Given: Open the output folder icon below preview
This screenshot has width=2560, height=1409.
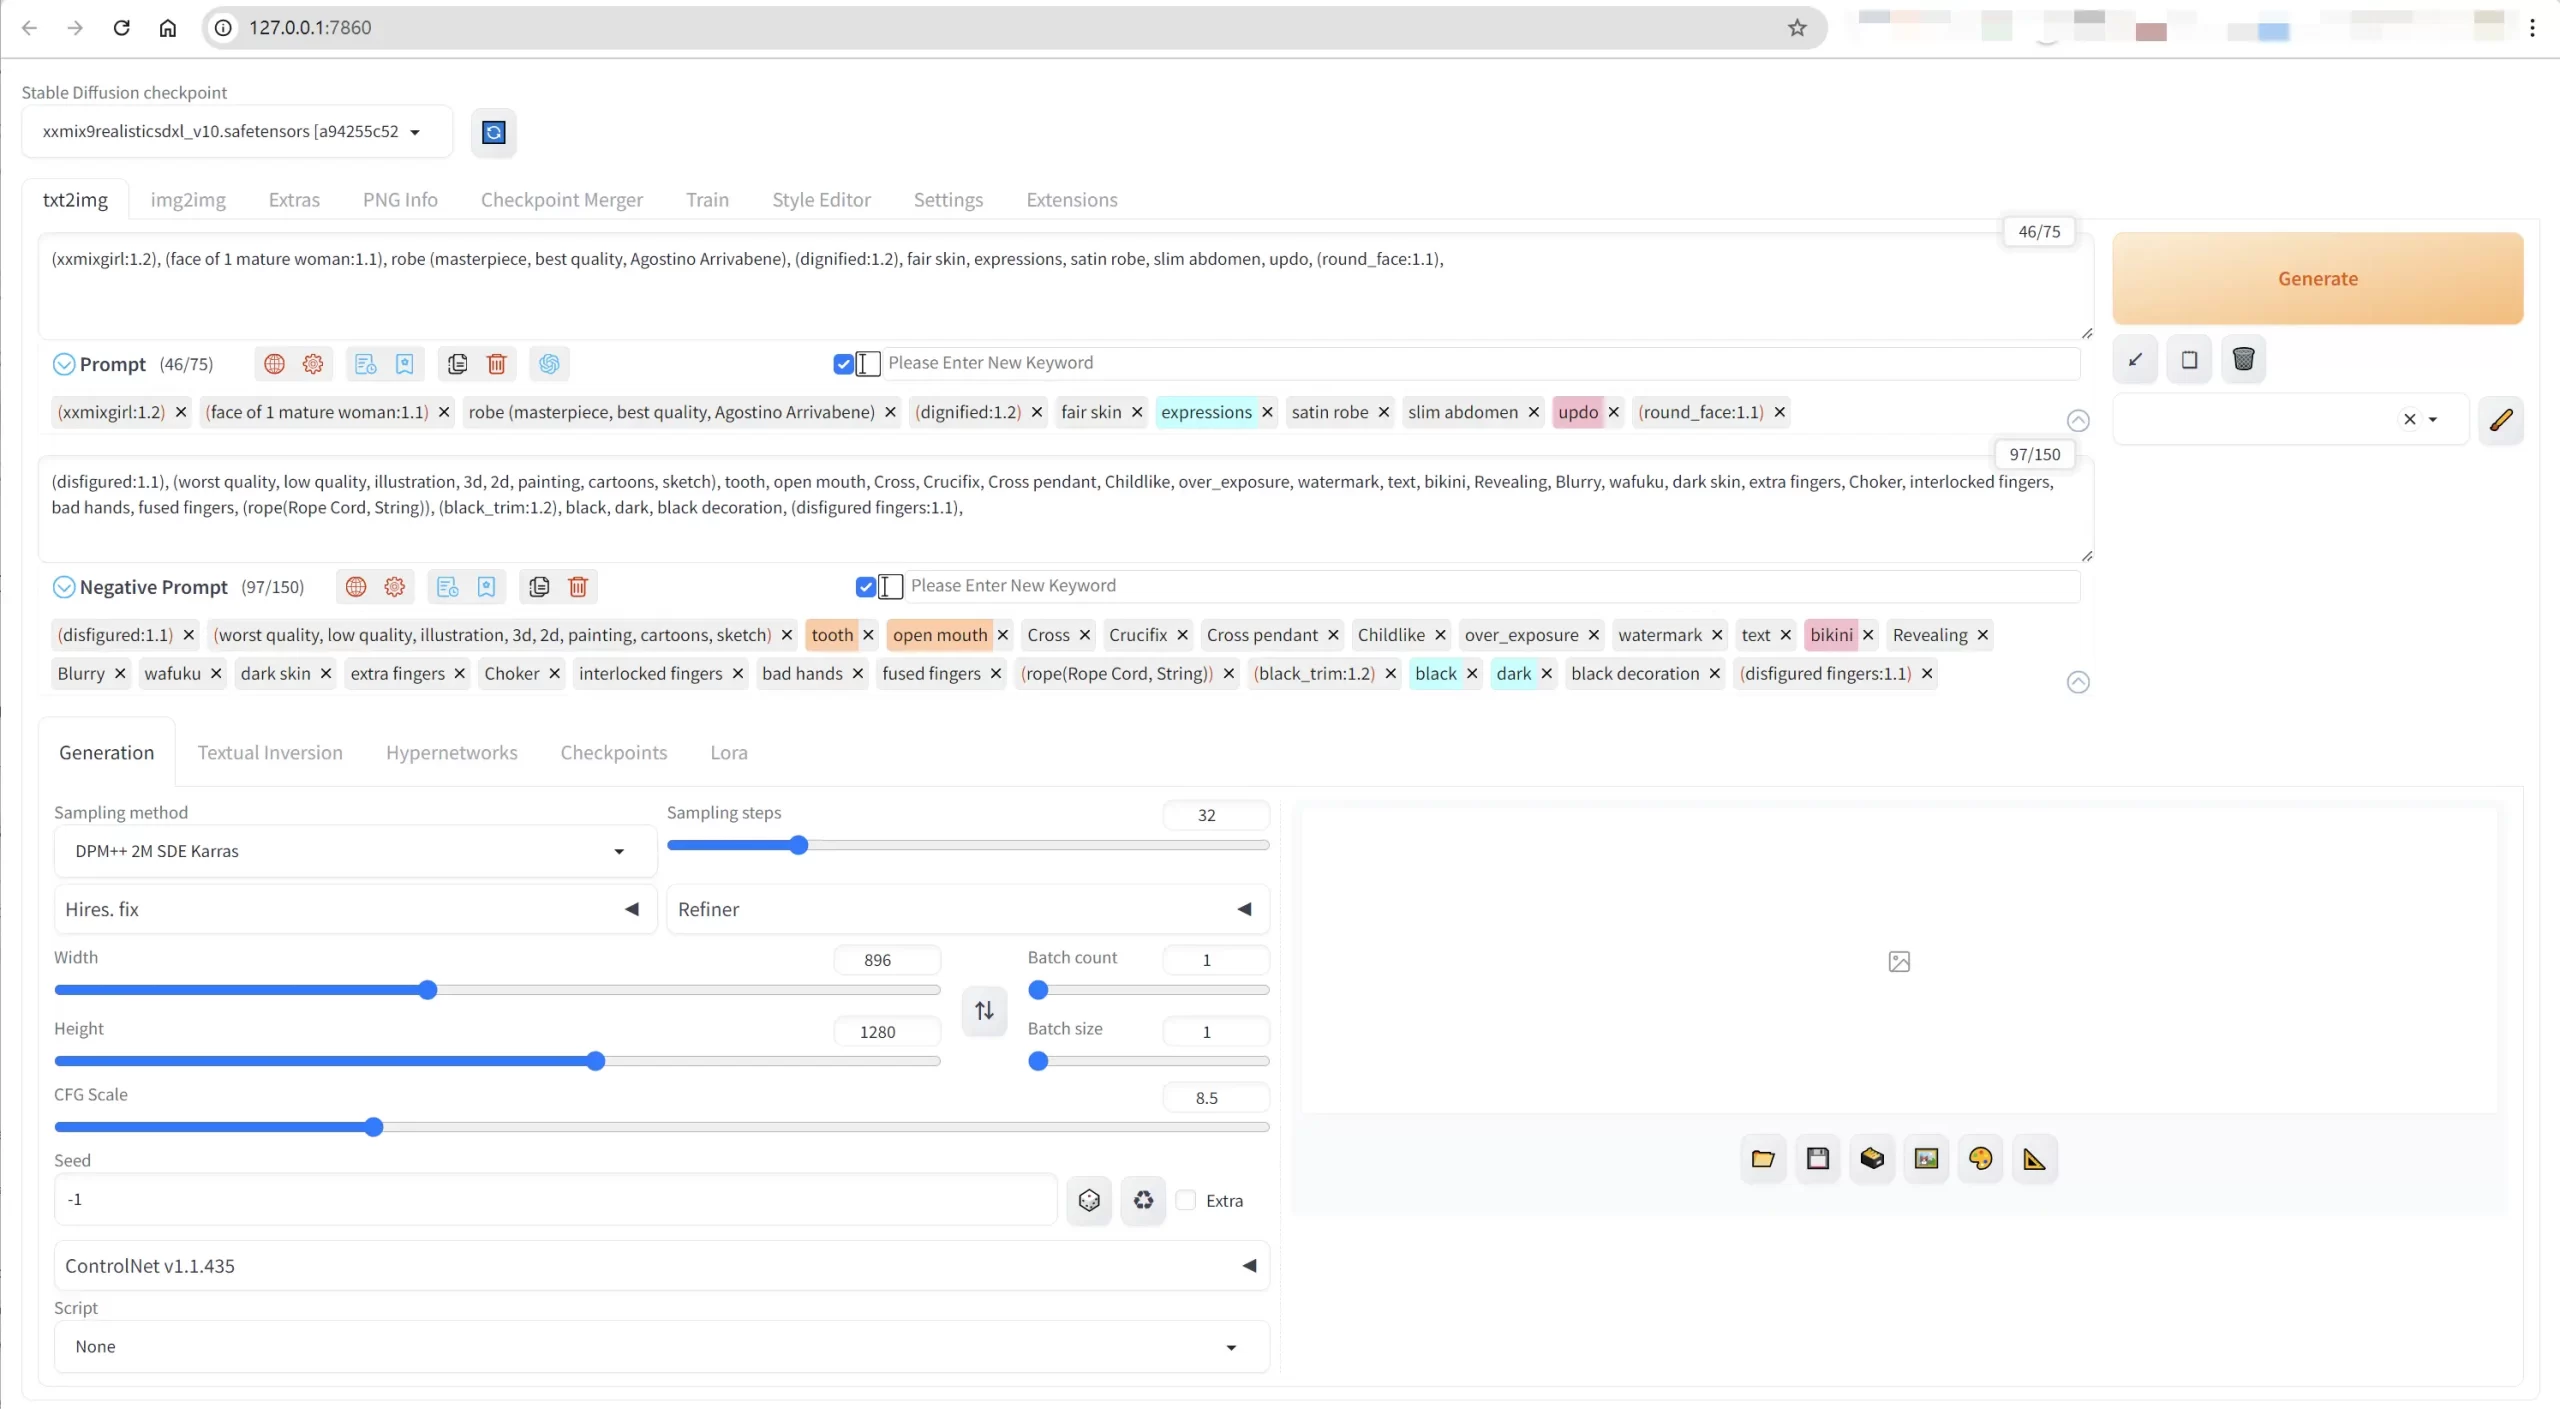Looking at the screenshot, I should [x=1763, y=1158].
